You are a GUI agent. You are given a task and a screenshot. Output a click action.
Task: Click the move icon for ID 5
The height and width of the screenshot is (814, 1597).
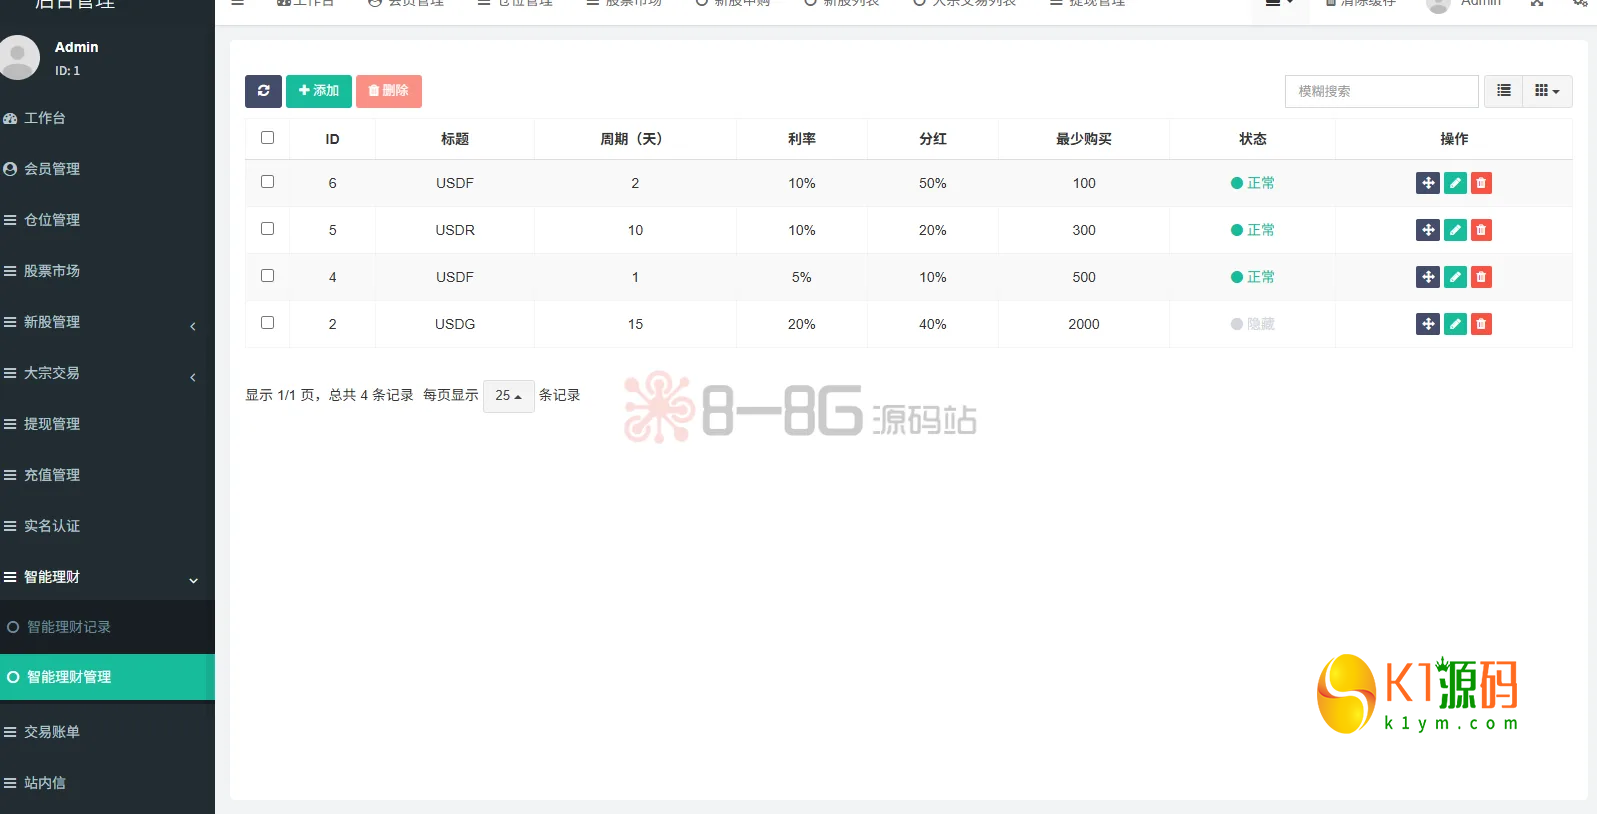[1428, 230]
